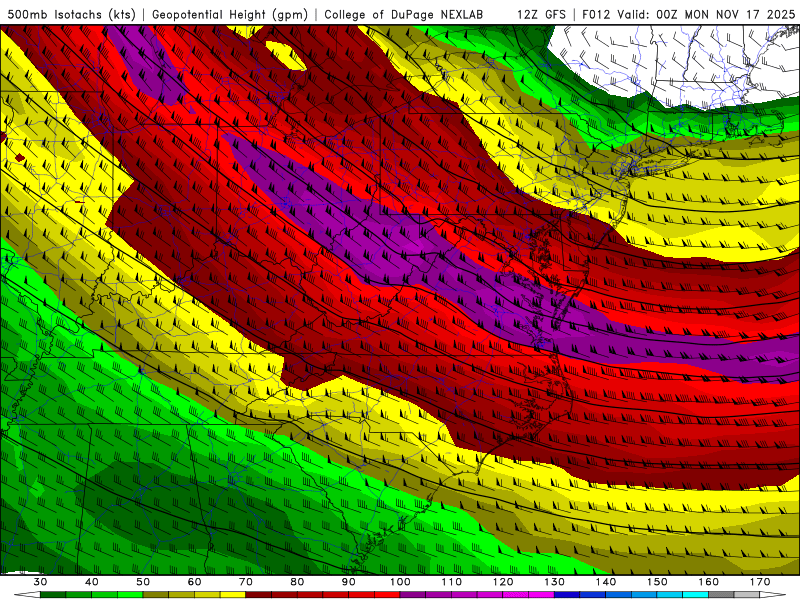Click the 50 kt legend label
This screenshot has width=800, height=600.
(x=143, y=582)
